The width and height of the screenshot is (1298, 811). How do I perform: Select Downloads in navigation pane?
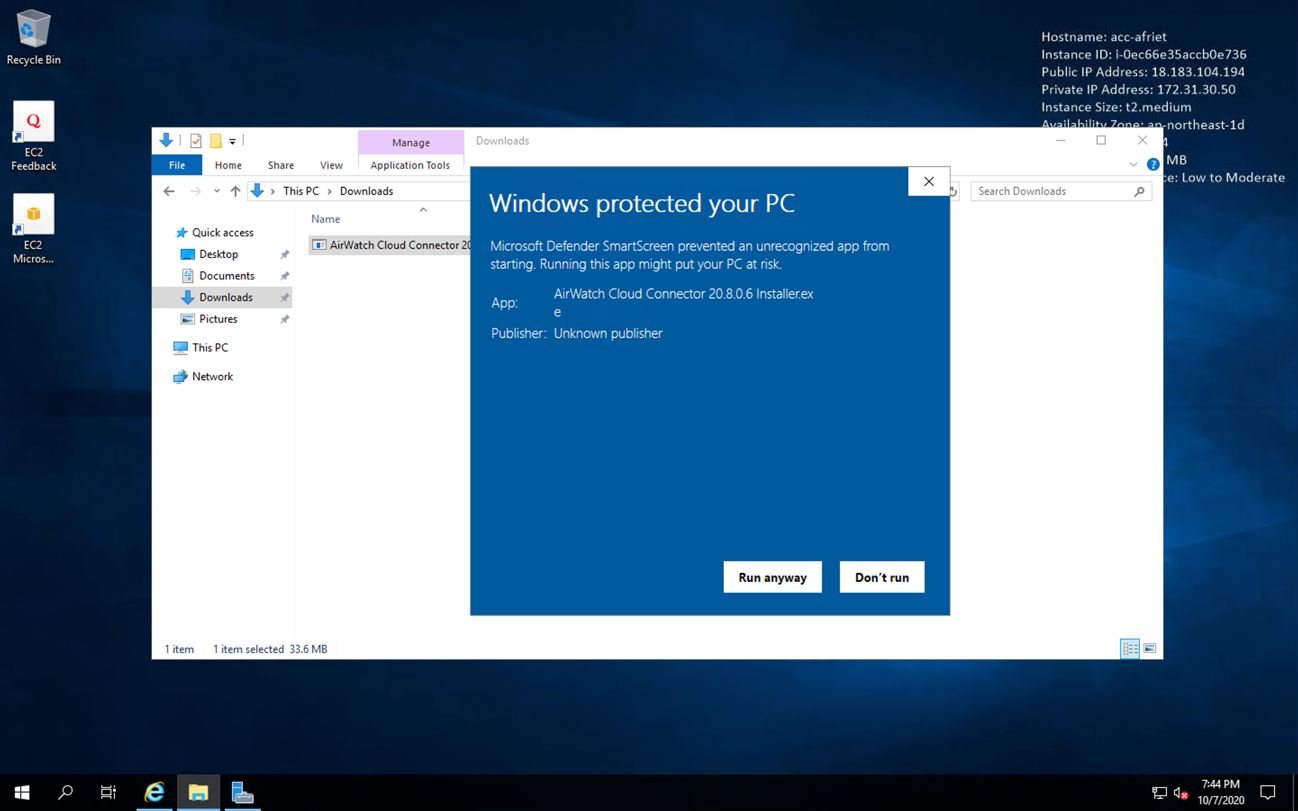pos(225,297)
